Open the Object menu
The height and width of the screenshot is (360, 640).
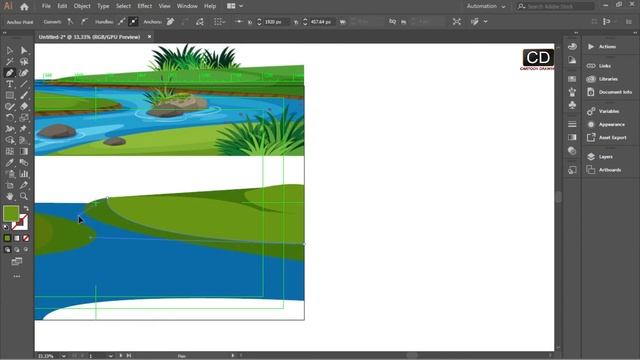(82, 6)
